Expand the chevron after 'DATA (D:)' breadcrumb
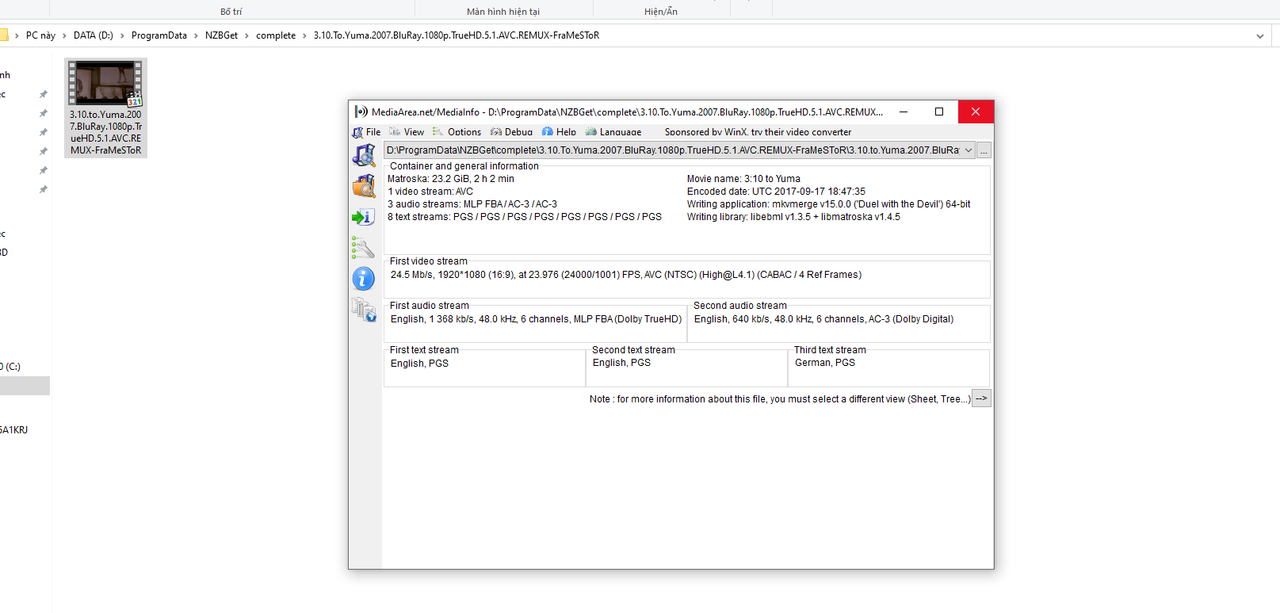1280x613 pixels. click(x=122, y=35)
